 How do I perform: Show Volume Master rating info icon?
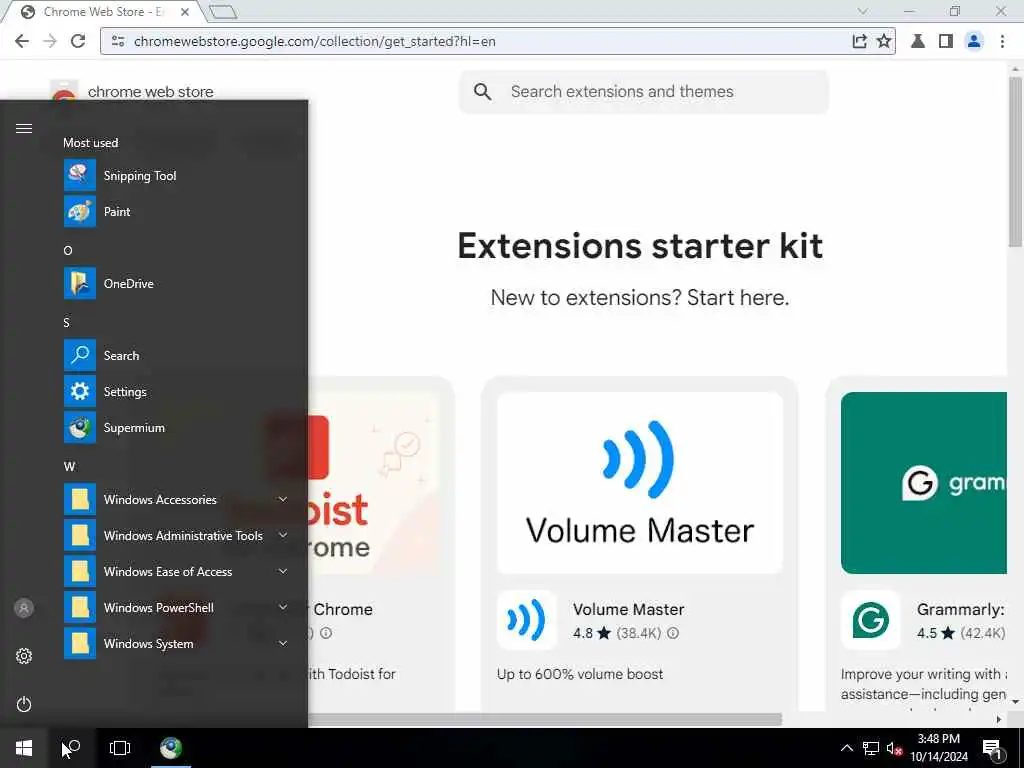673,633
